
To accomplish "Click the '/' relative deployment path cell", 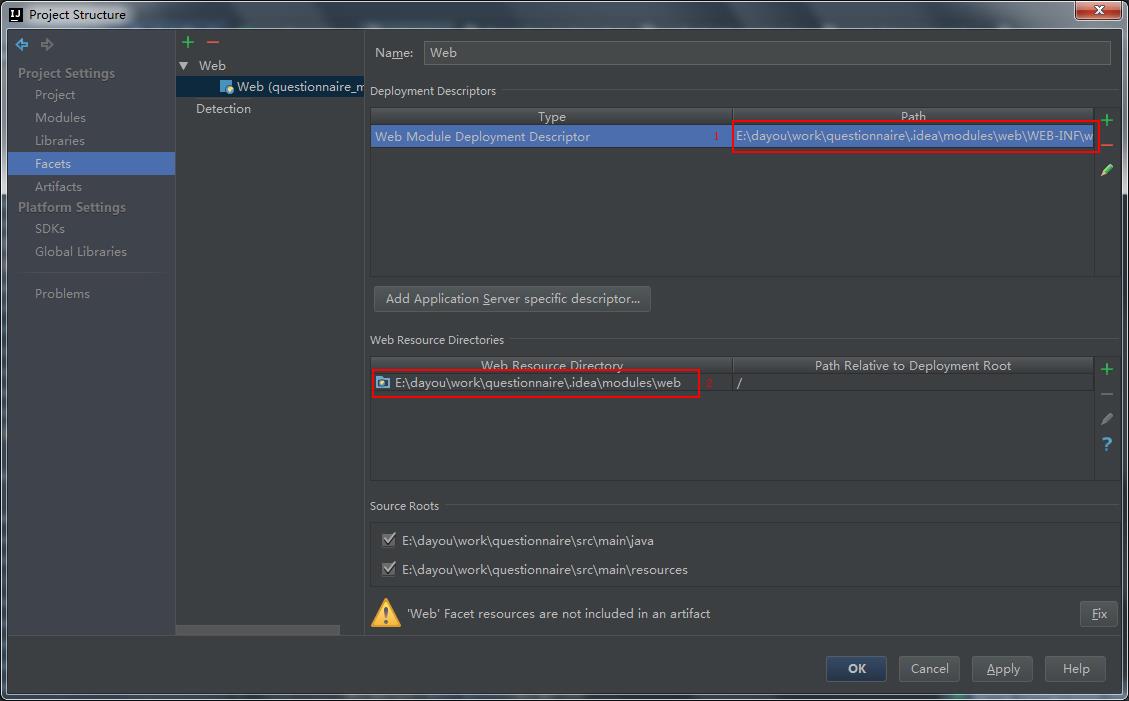I will pyautogui.click(x=913, y=383).
